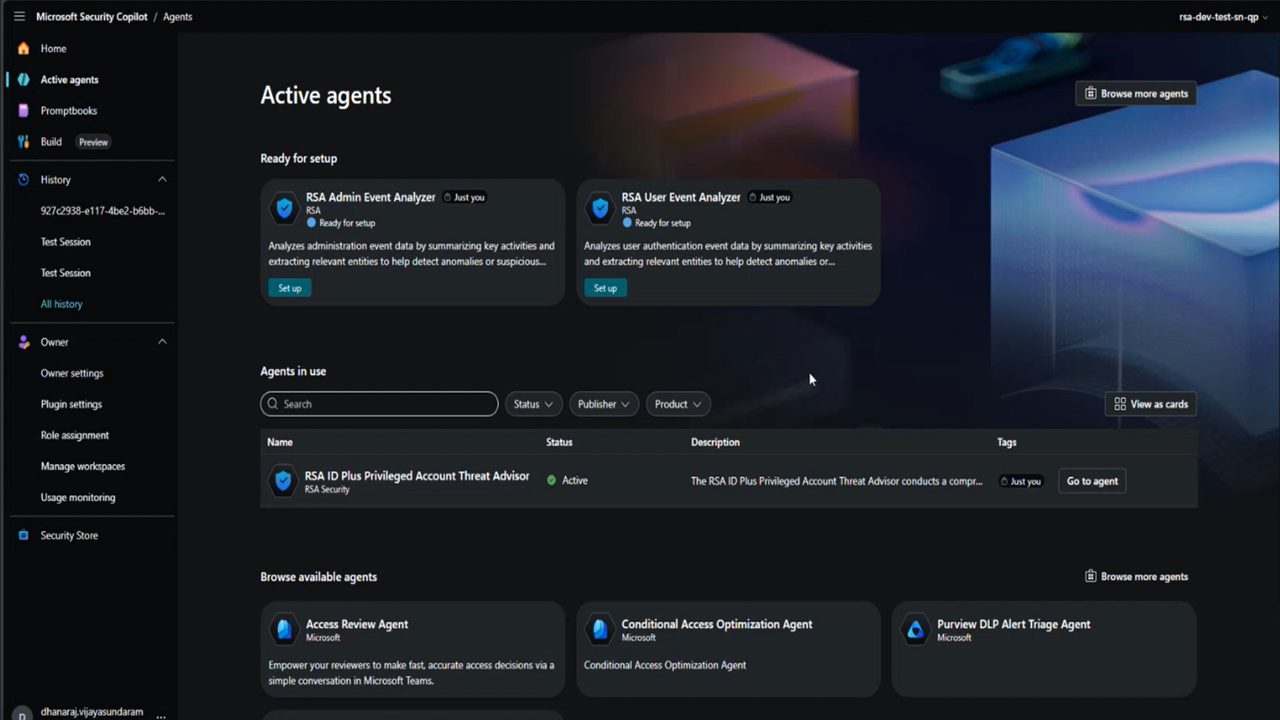Click RSA Admin Event Analyzer shield icon
The image size is (1280, 720).
point(284,208)
